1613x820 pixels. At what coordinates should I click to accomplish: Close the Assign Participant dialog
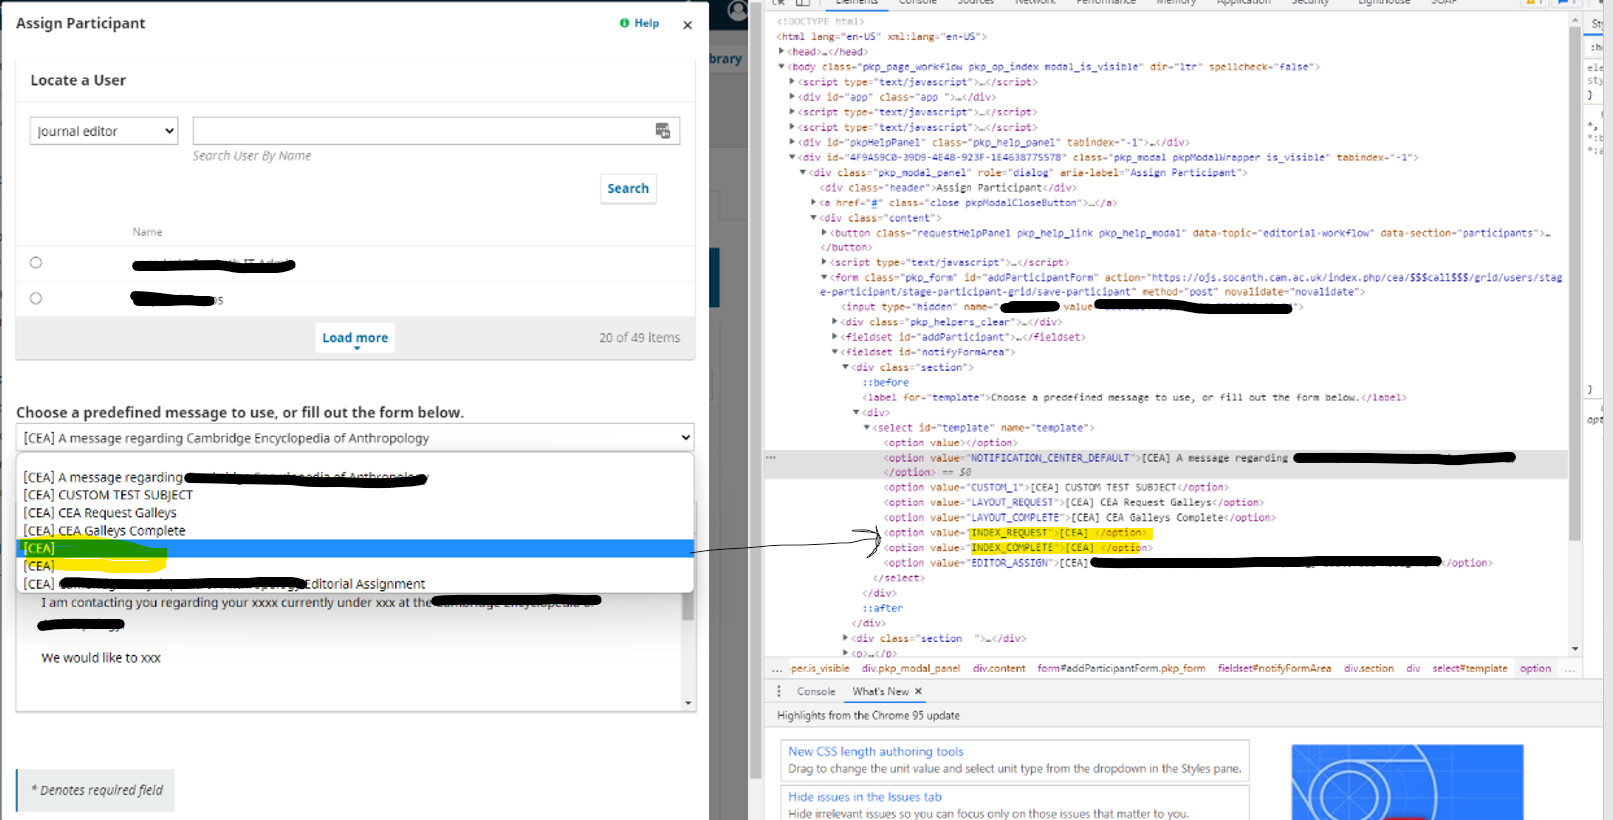[687, 25]
